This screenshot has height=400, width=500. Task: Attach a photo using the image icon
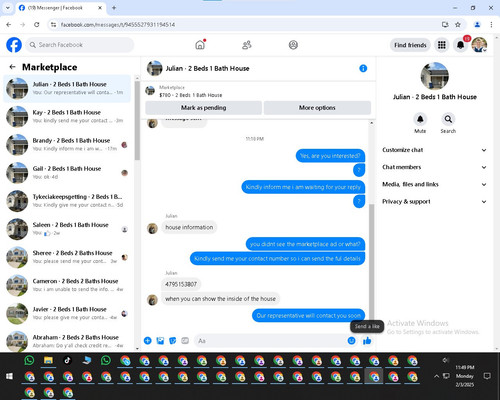coord(160,341)
